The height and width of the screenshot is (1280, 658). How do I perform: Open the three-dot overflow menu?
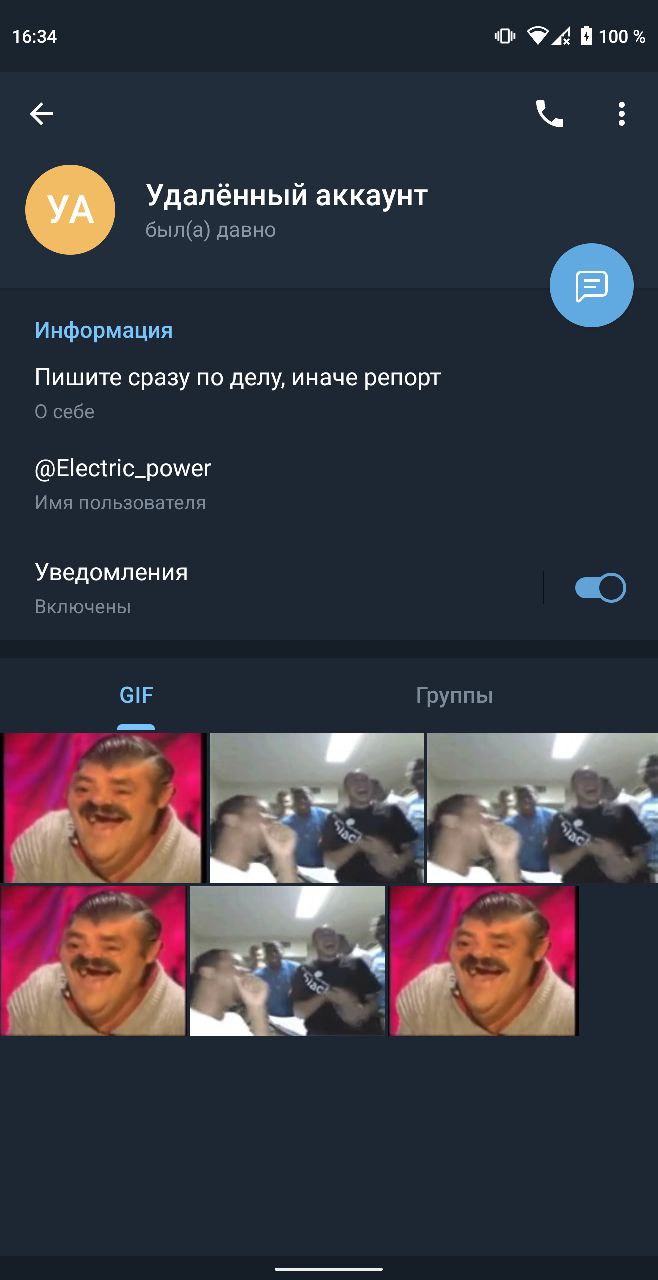[621, 114]
